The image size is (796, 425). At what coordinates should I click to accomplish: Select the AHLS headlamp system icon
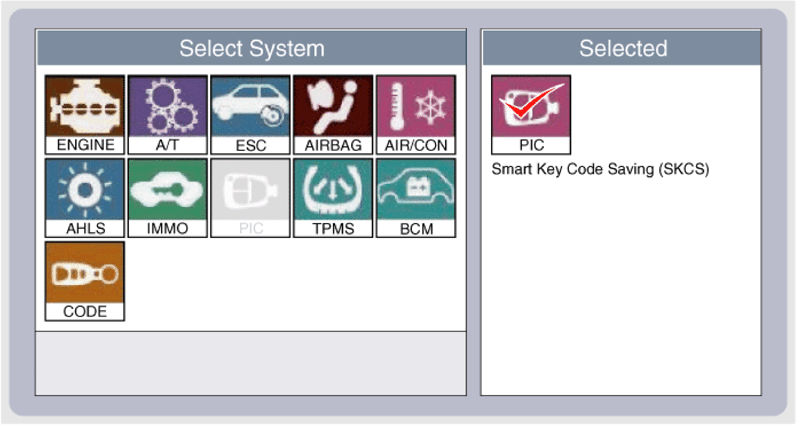(x=85, y=197)
